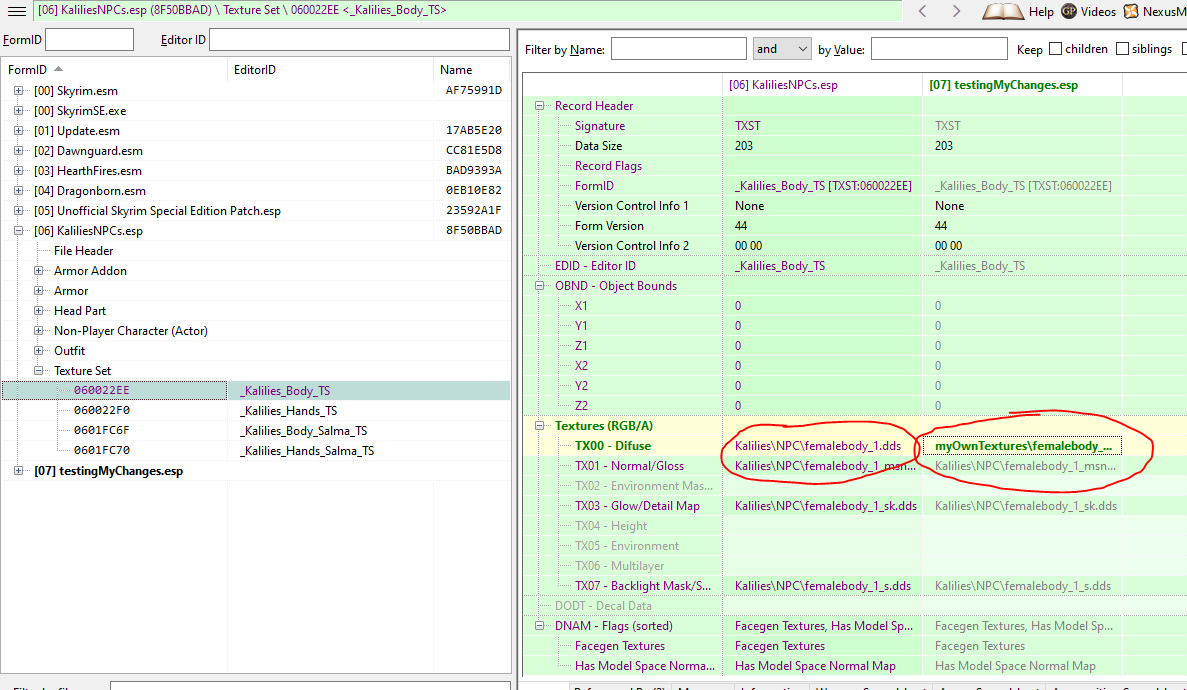Click the [07] testingMyChanges.esp column header
1187x690 pixels.
coord(1022,85)
